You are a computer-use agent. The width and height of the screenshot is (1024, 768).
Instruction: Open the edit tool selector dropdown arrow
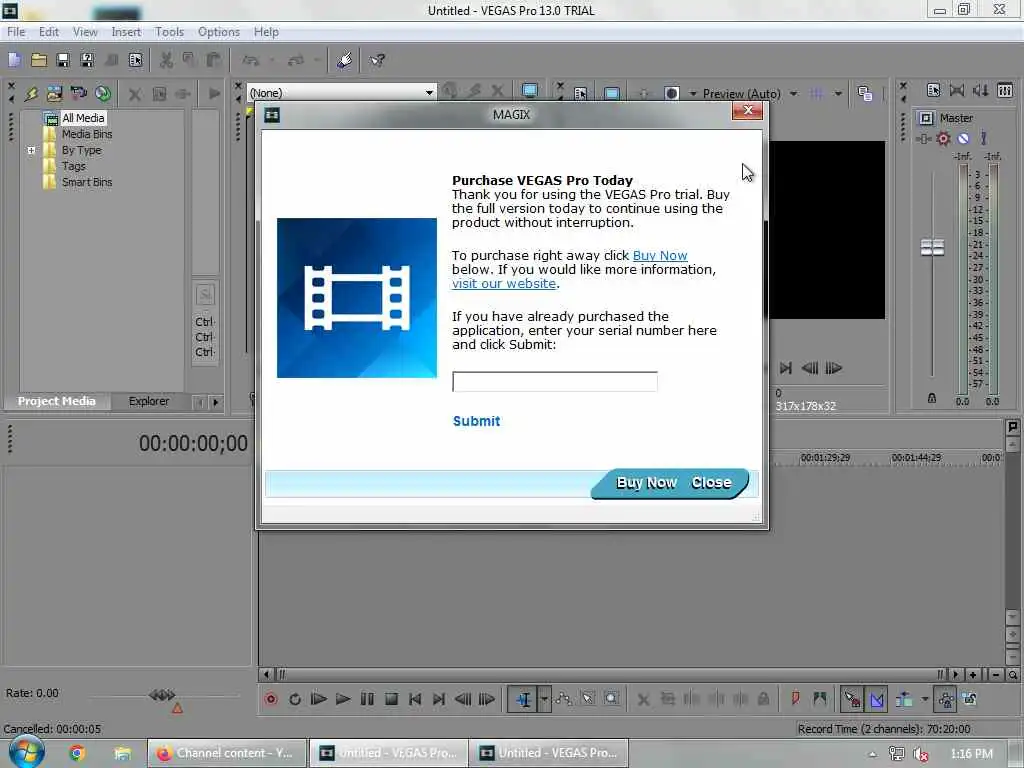(x=544, y=699)
